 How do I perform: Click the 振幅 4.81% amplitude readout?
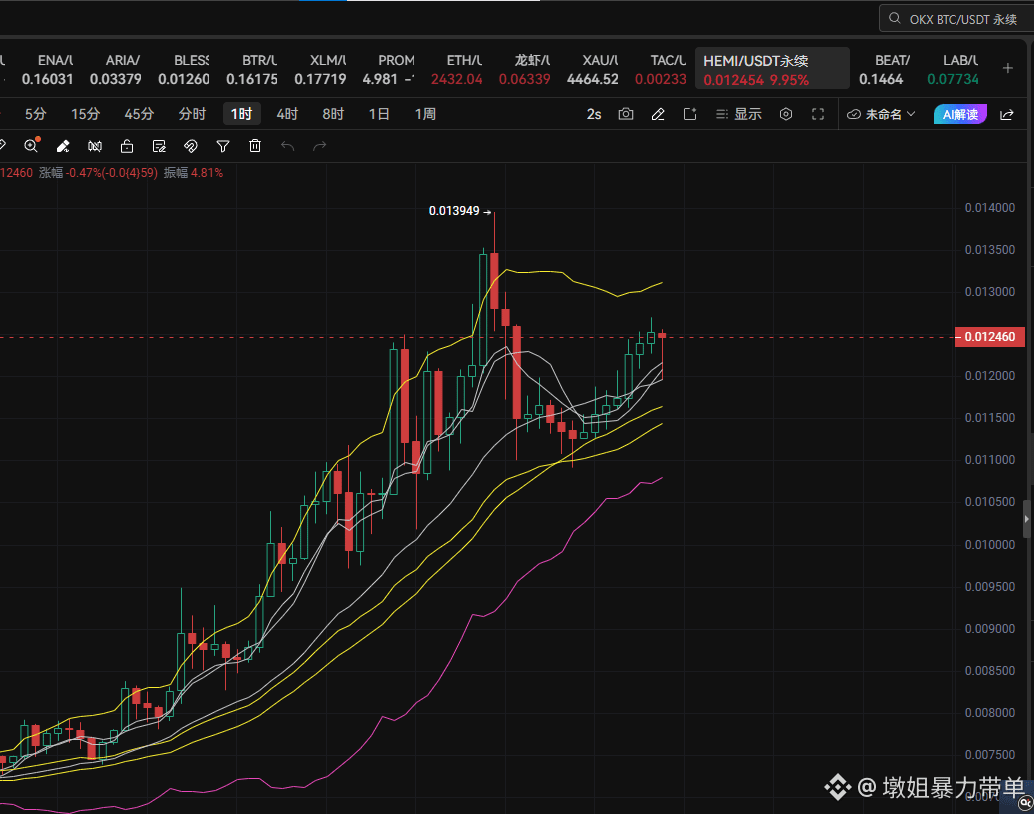click(193, 173)
